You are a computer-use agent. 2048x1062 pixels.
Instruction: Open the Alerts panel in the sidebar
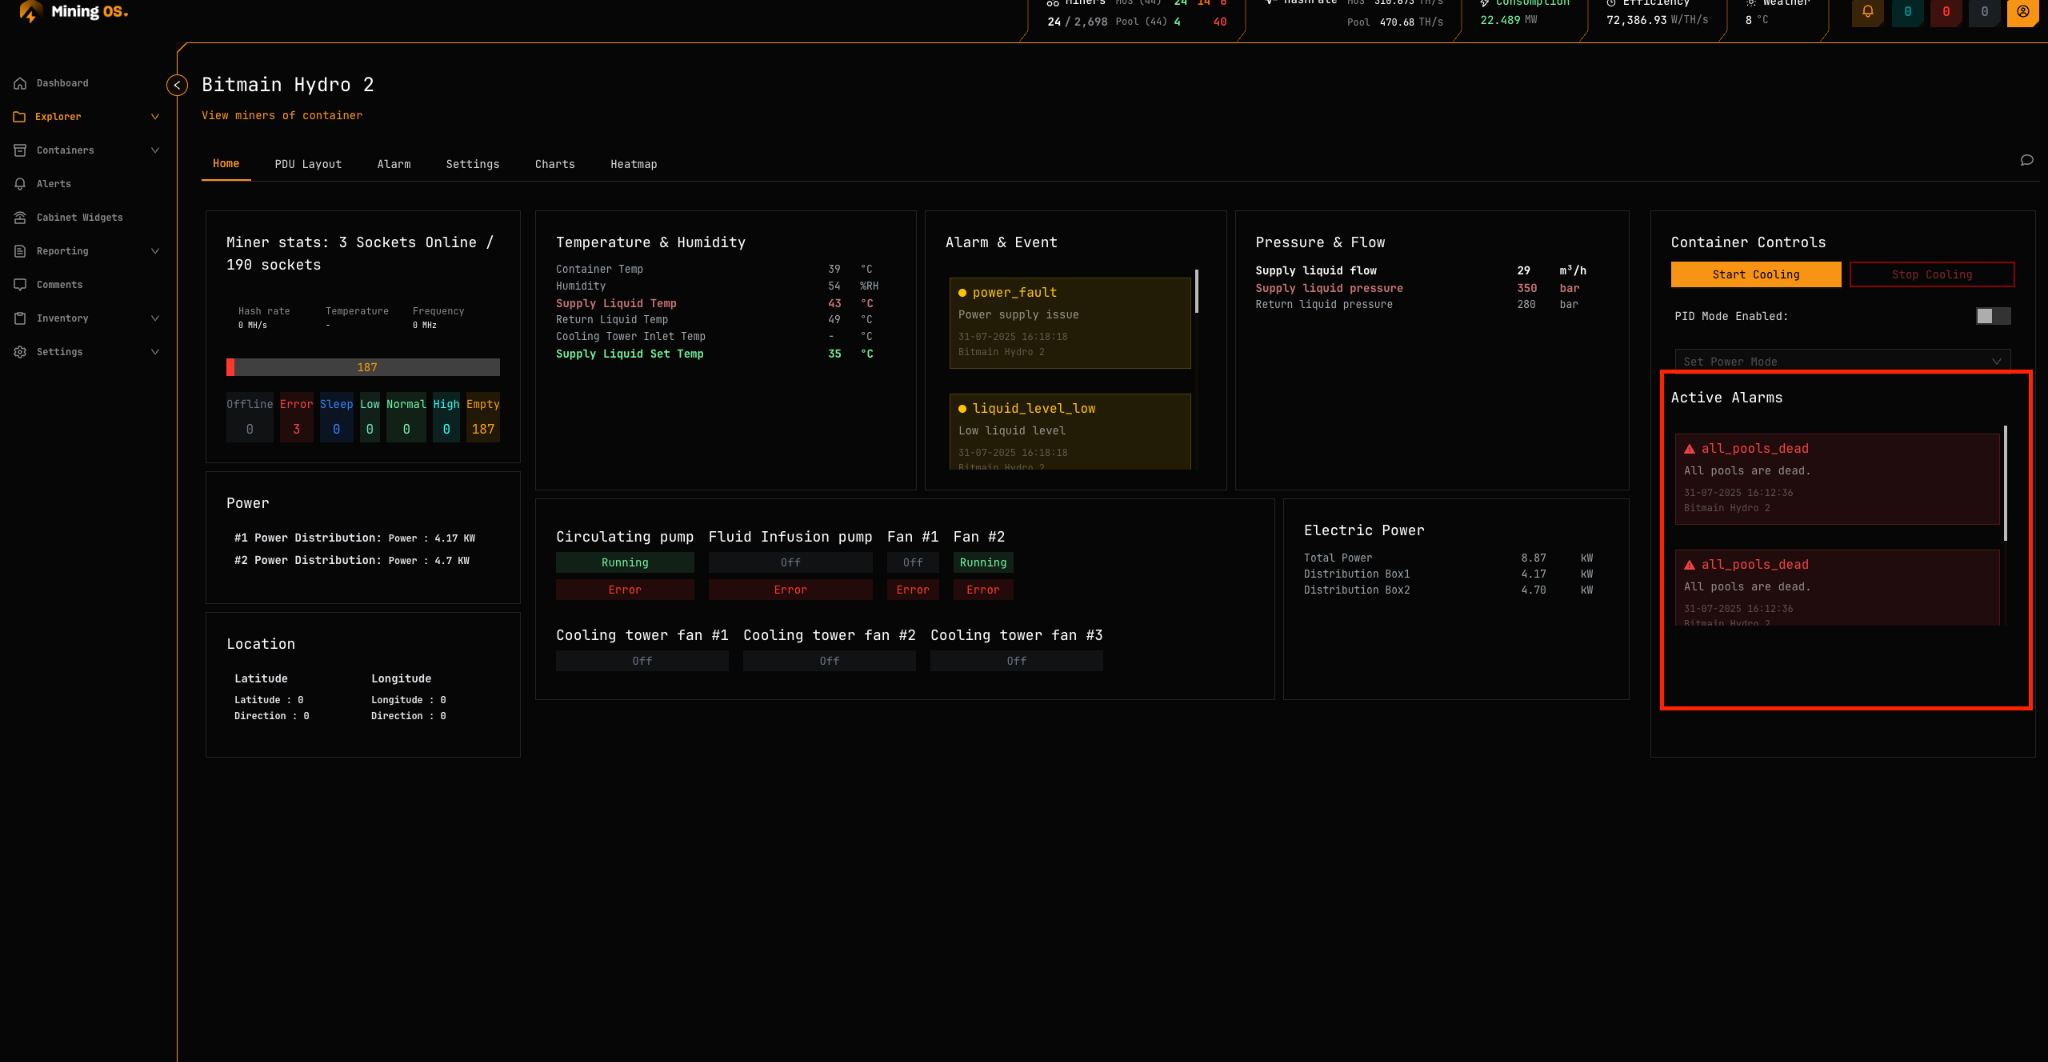coord(53,184)
